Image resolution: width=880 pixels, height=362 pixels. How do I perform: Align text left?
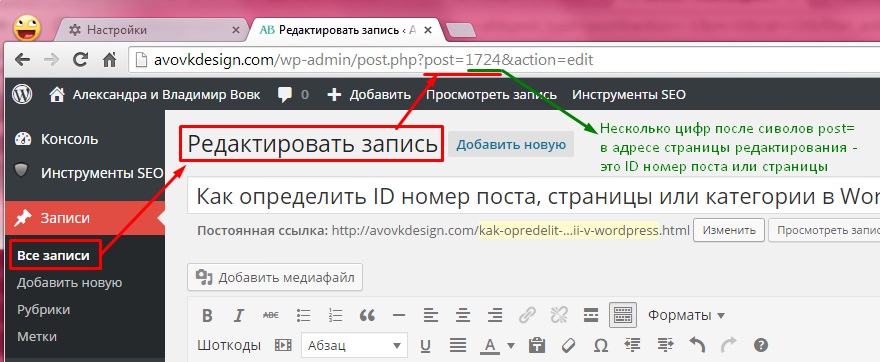coord(430,315)
